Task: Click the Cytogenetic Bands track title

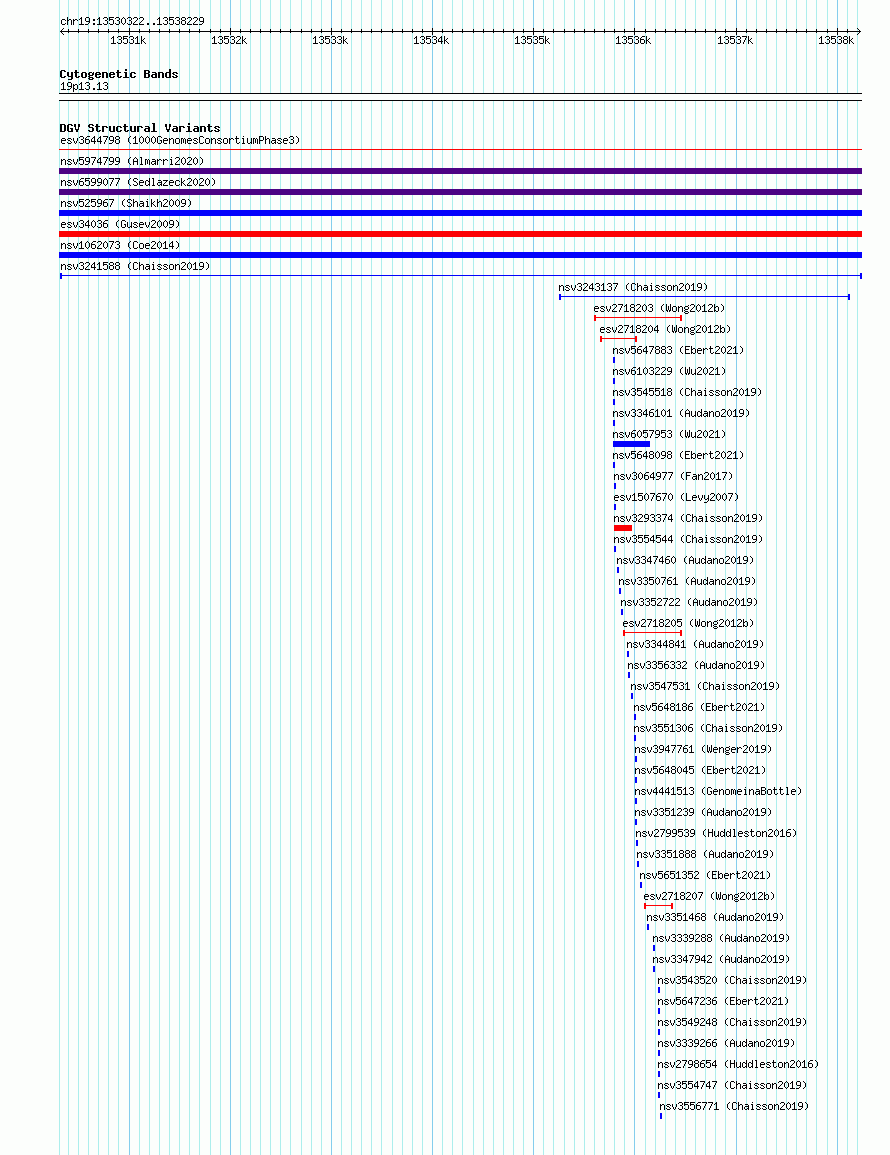Action: (119, 74)
